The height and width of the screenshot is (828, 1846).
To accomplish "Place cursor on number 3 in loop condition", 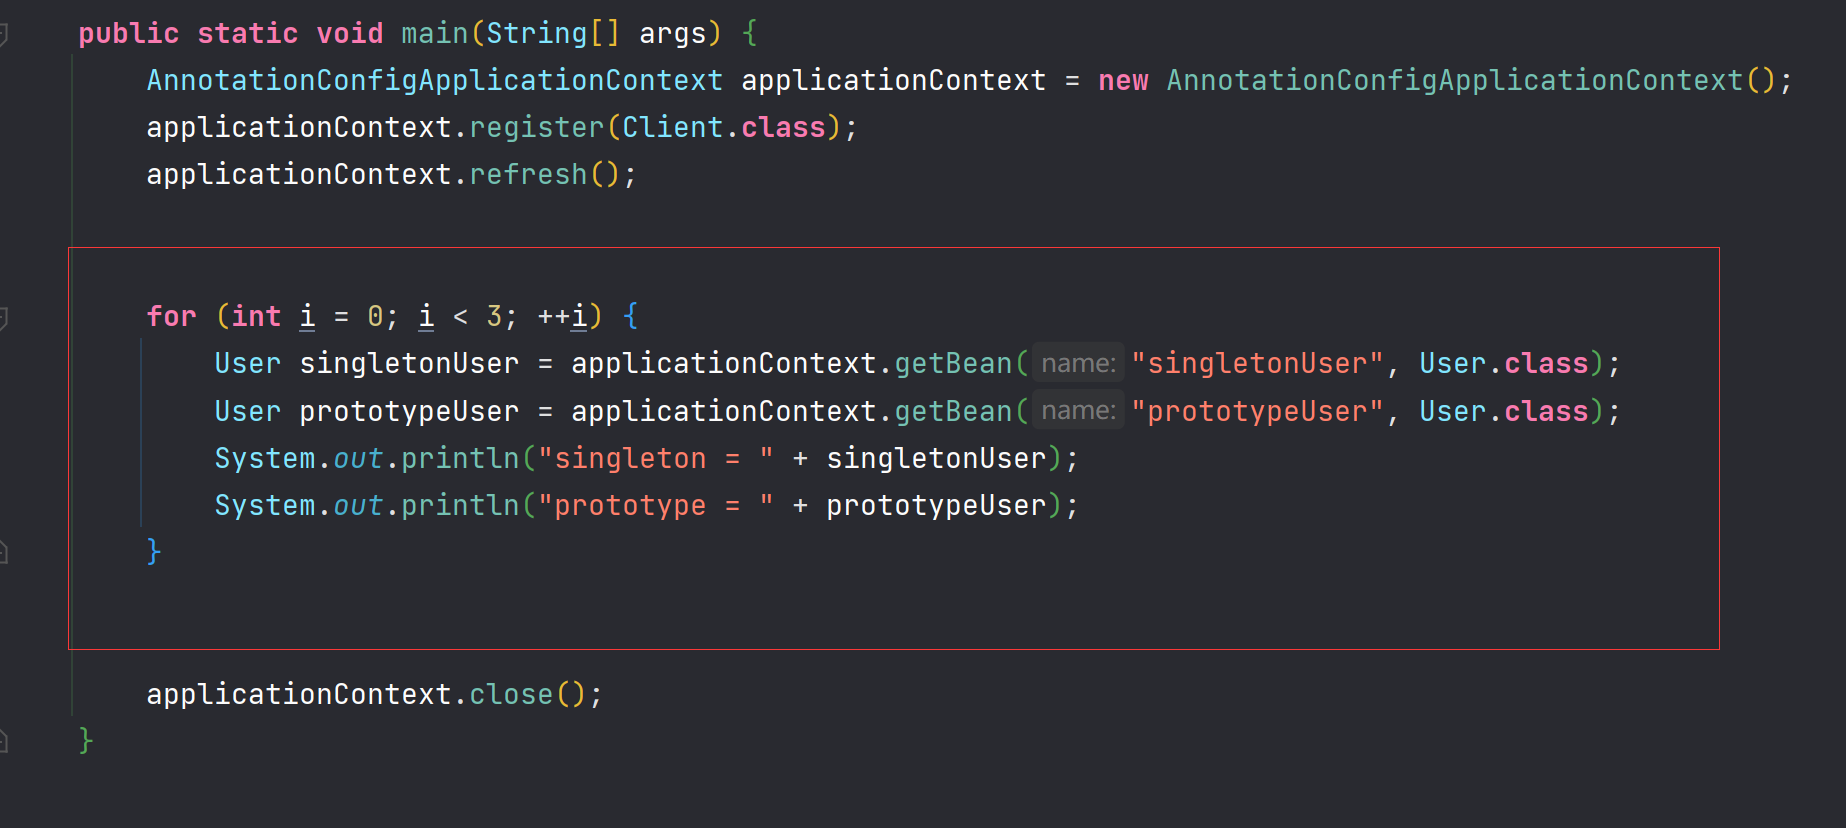I will [x=494, y=316].
